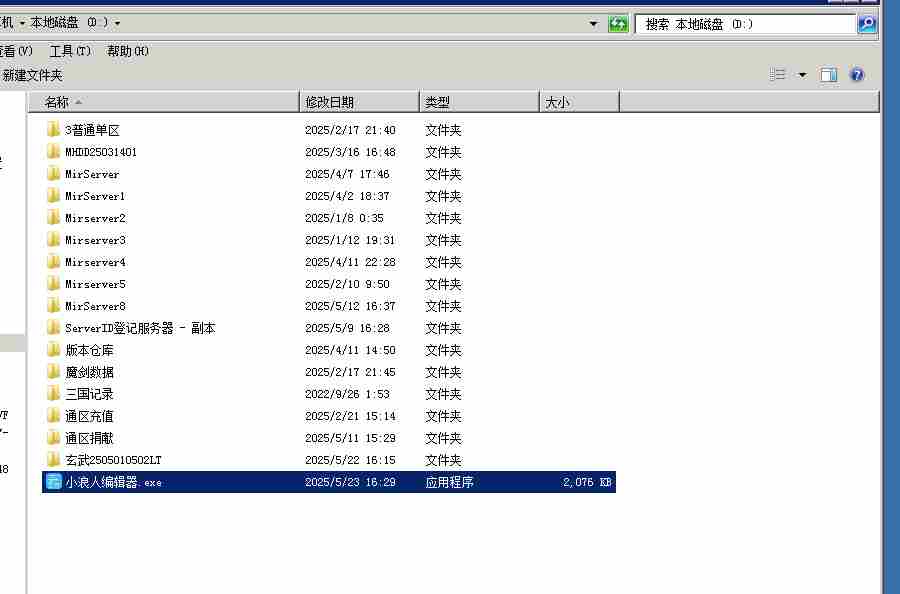Click the green refresh button in address bar
900x594 pixels.
click(x=618, y=24)
